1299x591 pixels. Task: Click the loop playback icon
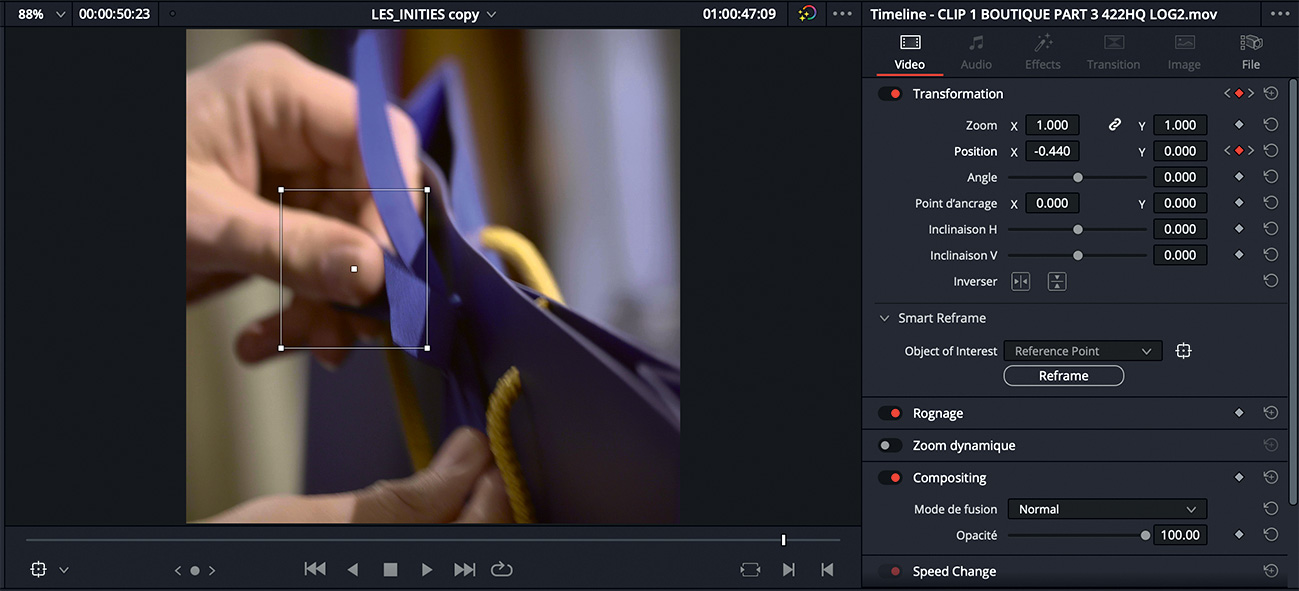pos(501,569)
